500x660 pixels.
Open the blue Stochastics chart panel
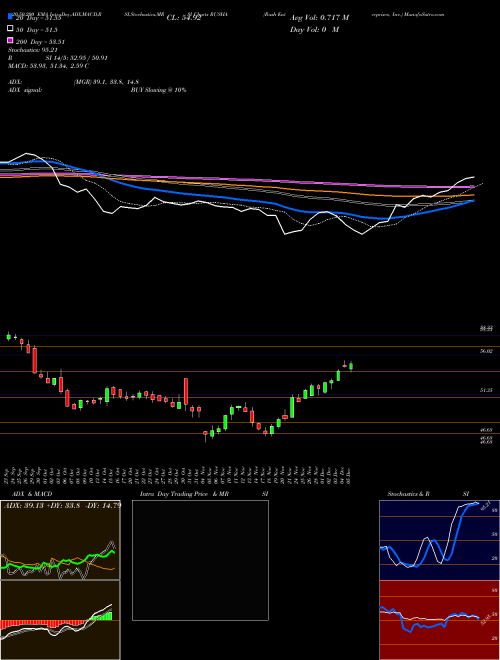pyautogui.click(x=439, y=540)
